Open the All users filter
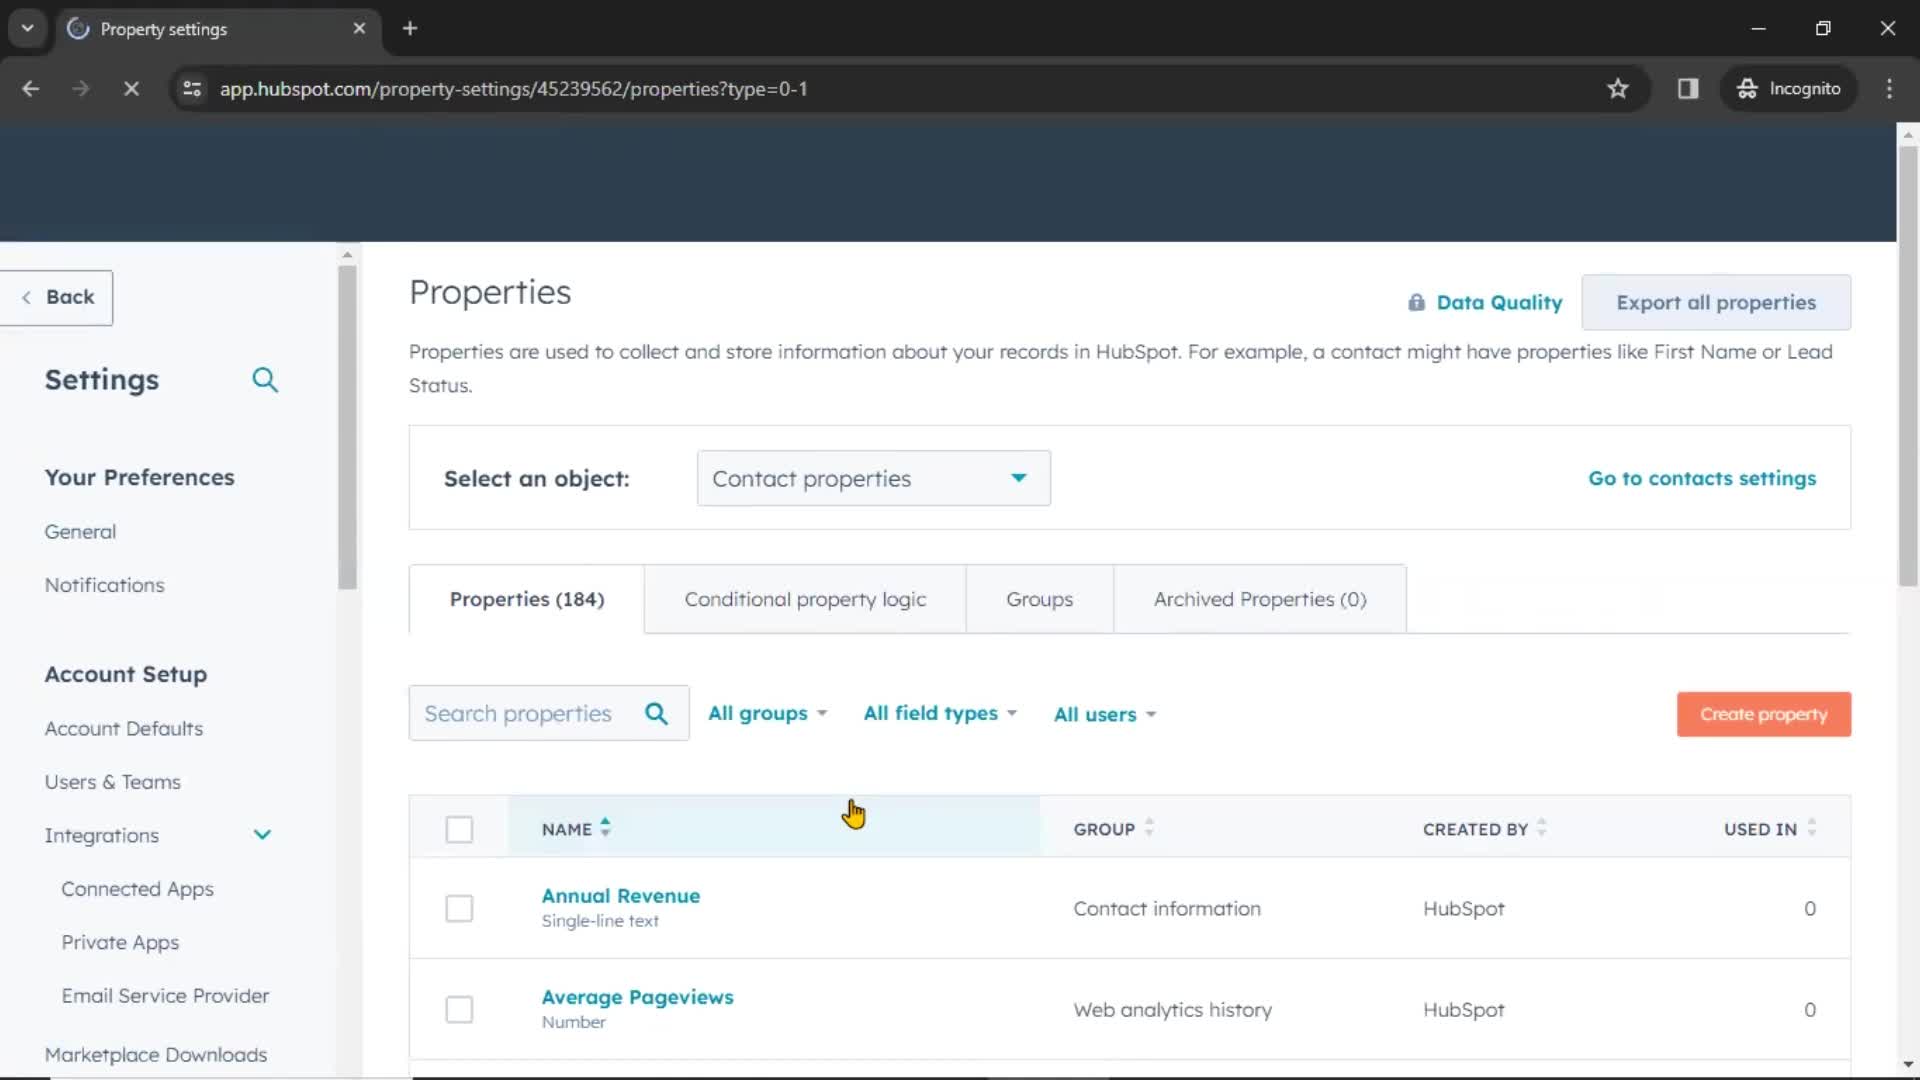Image resolution: width=1920 pixels, height=1080 pixels. [x=1104, y=715]
